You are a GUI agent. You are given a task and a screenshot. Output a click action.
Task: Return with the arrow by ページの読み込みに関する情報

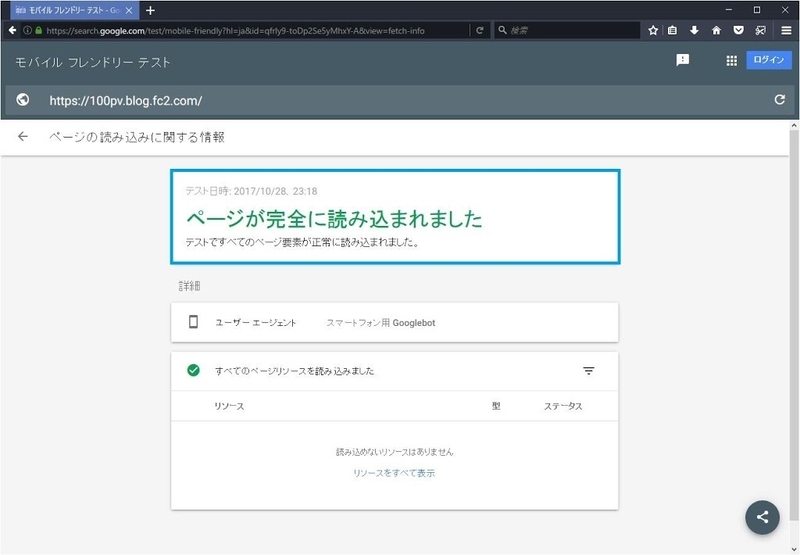click(x=22, y=137)
